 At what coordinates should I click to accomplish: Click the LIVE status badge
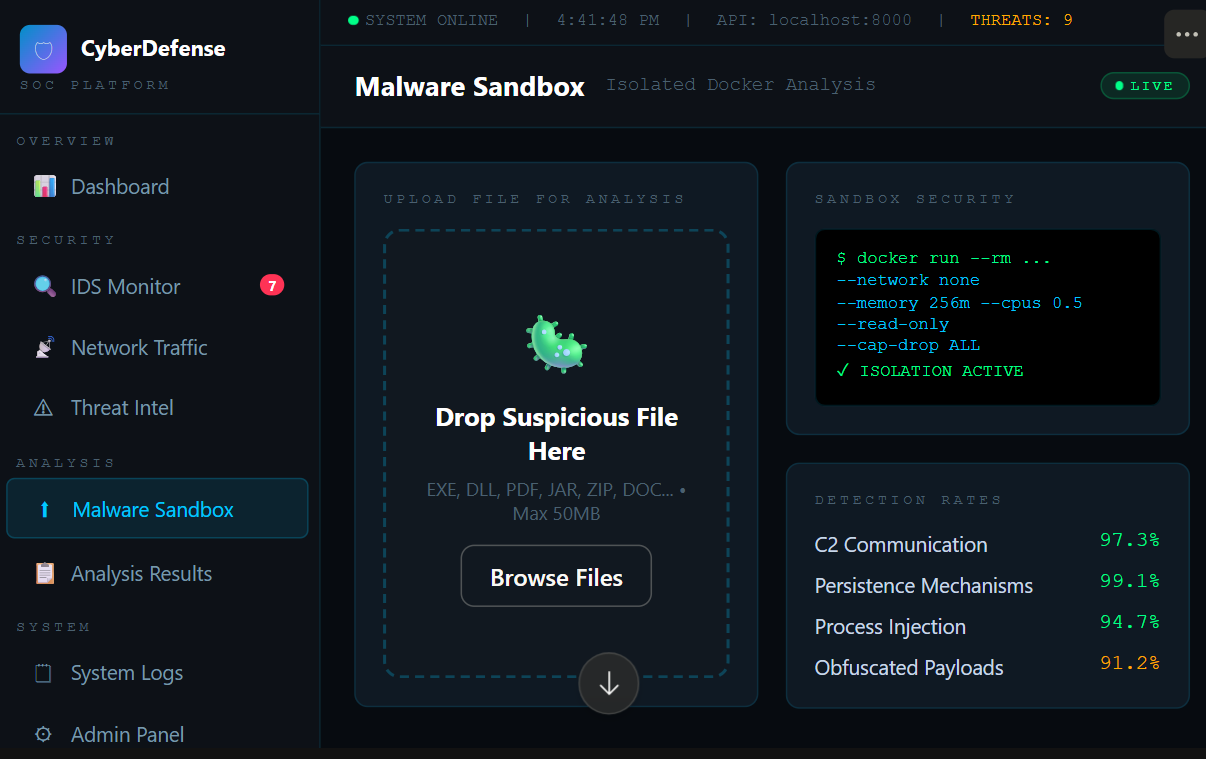pos(1145,86)
